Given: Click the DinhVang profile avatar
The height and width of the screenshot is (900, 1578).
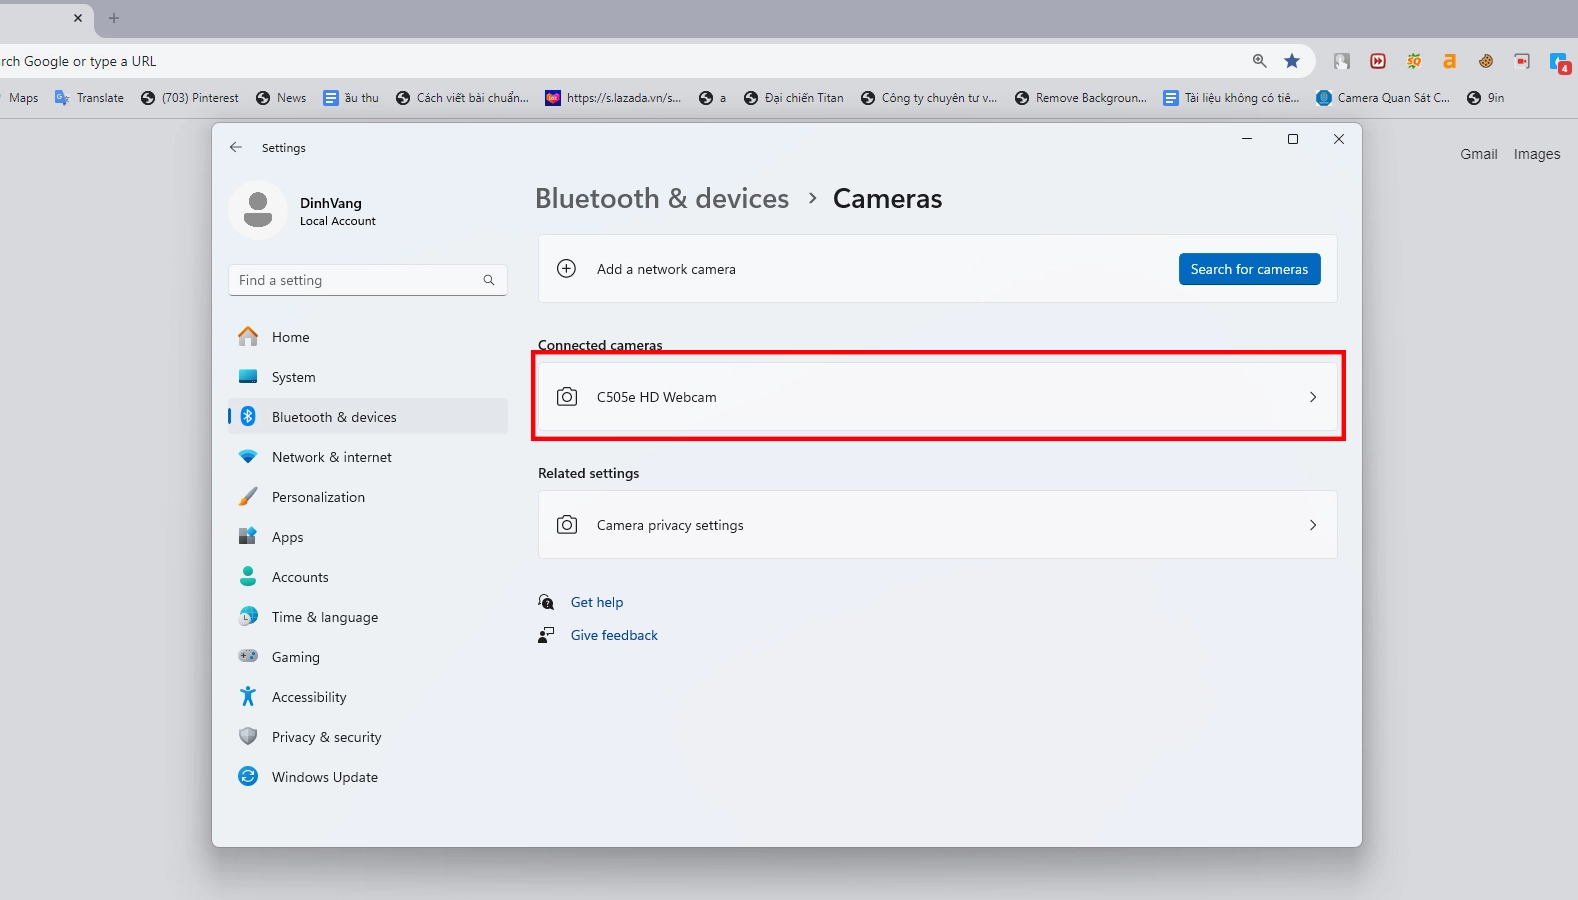Looking at the screenshot, I should click(x=258, y=210).
